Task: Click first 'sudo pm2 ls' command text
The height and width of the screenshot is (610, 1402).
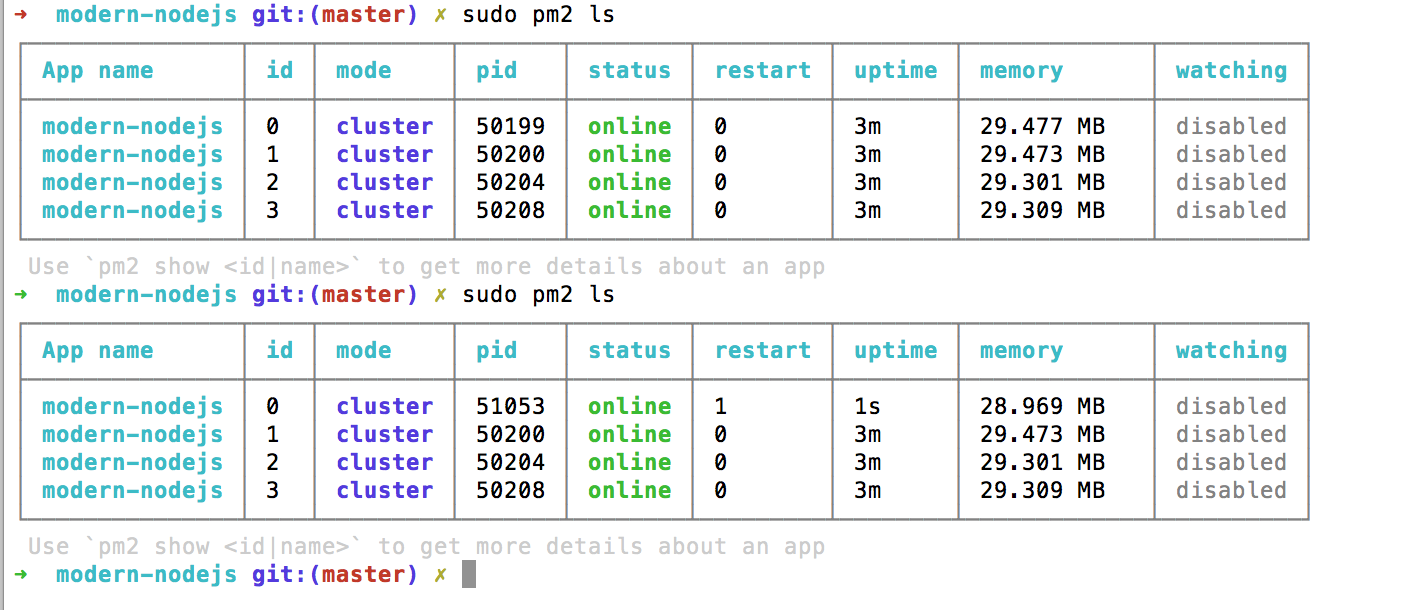Action: [x=538, y=15]
